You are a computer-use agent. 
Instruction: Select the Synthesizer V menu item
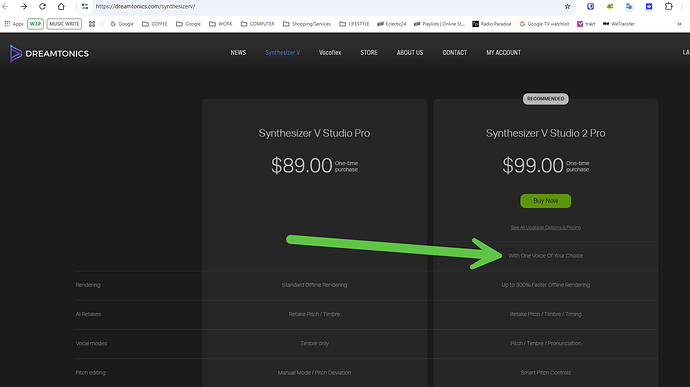tap(283, 53)
